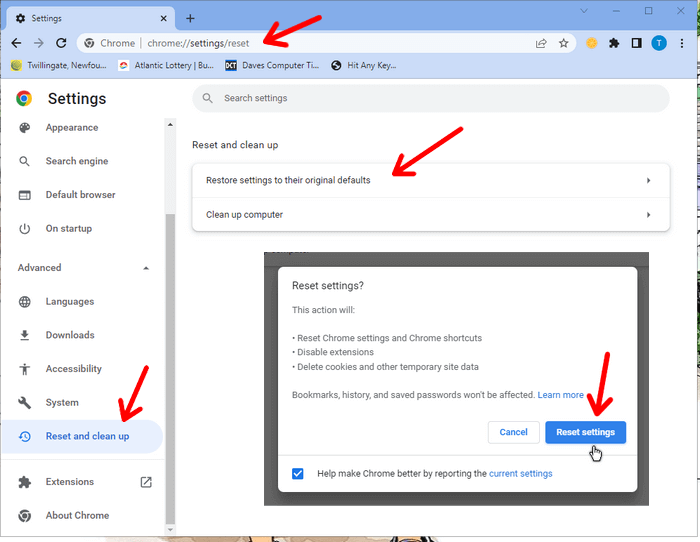Click the blue Reset settings button
This screenshot has height=542, width=700.
pos(585,432)
